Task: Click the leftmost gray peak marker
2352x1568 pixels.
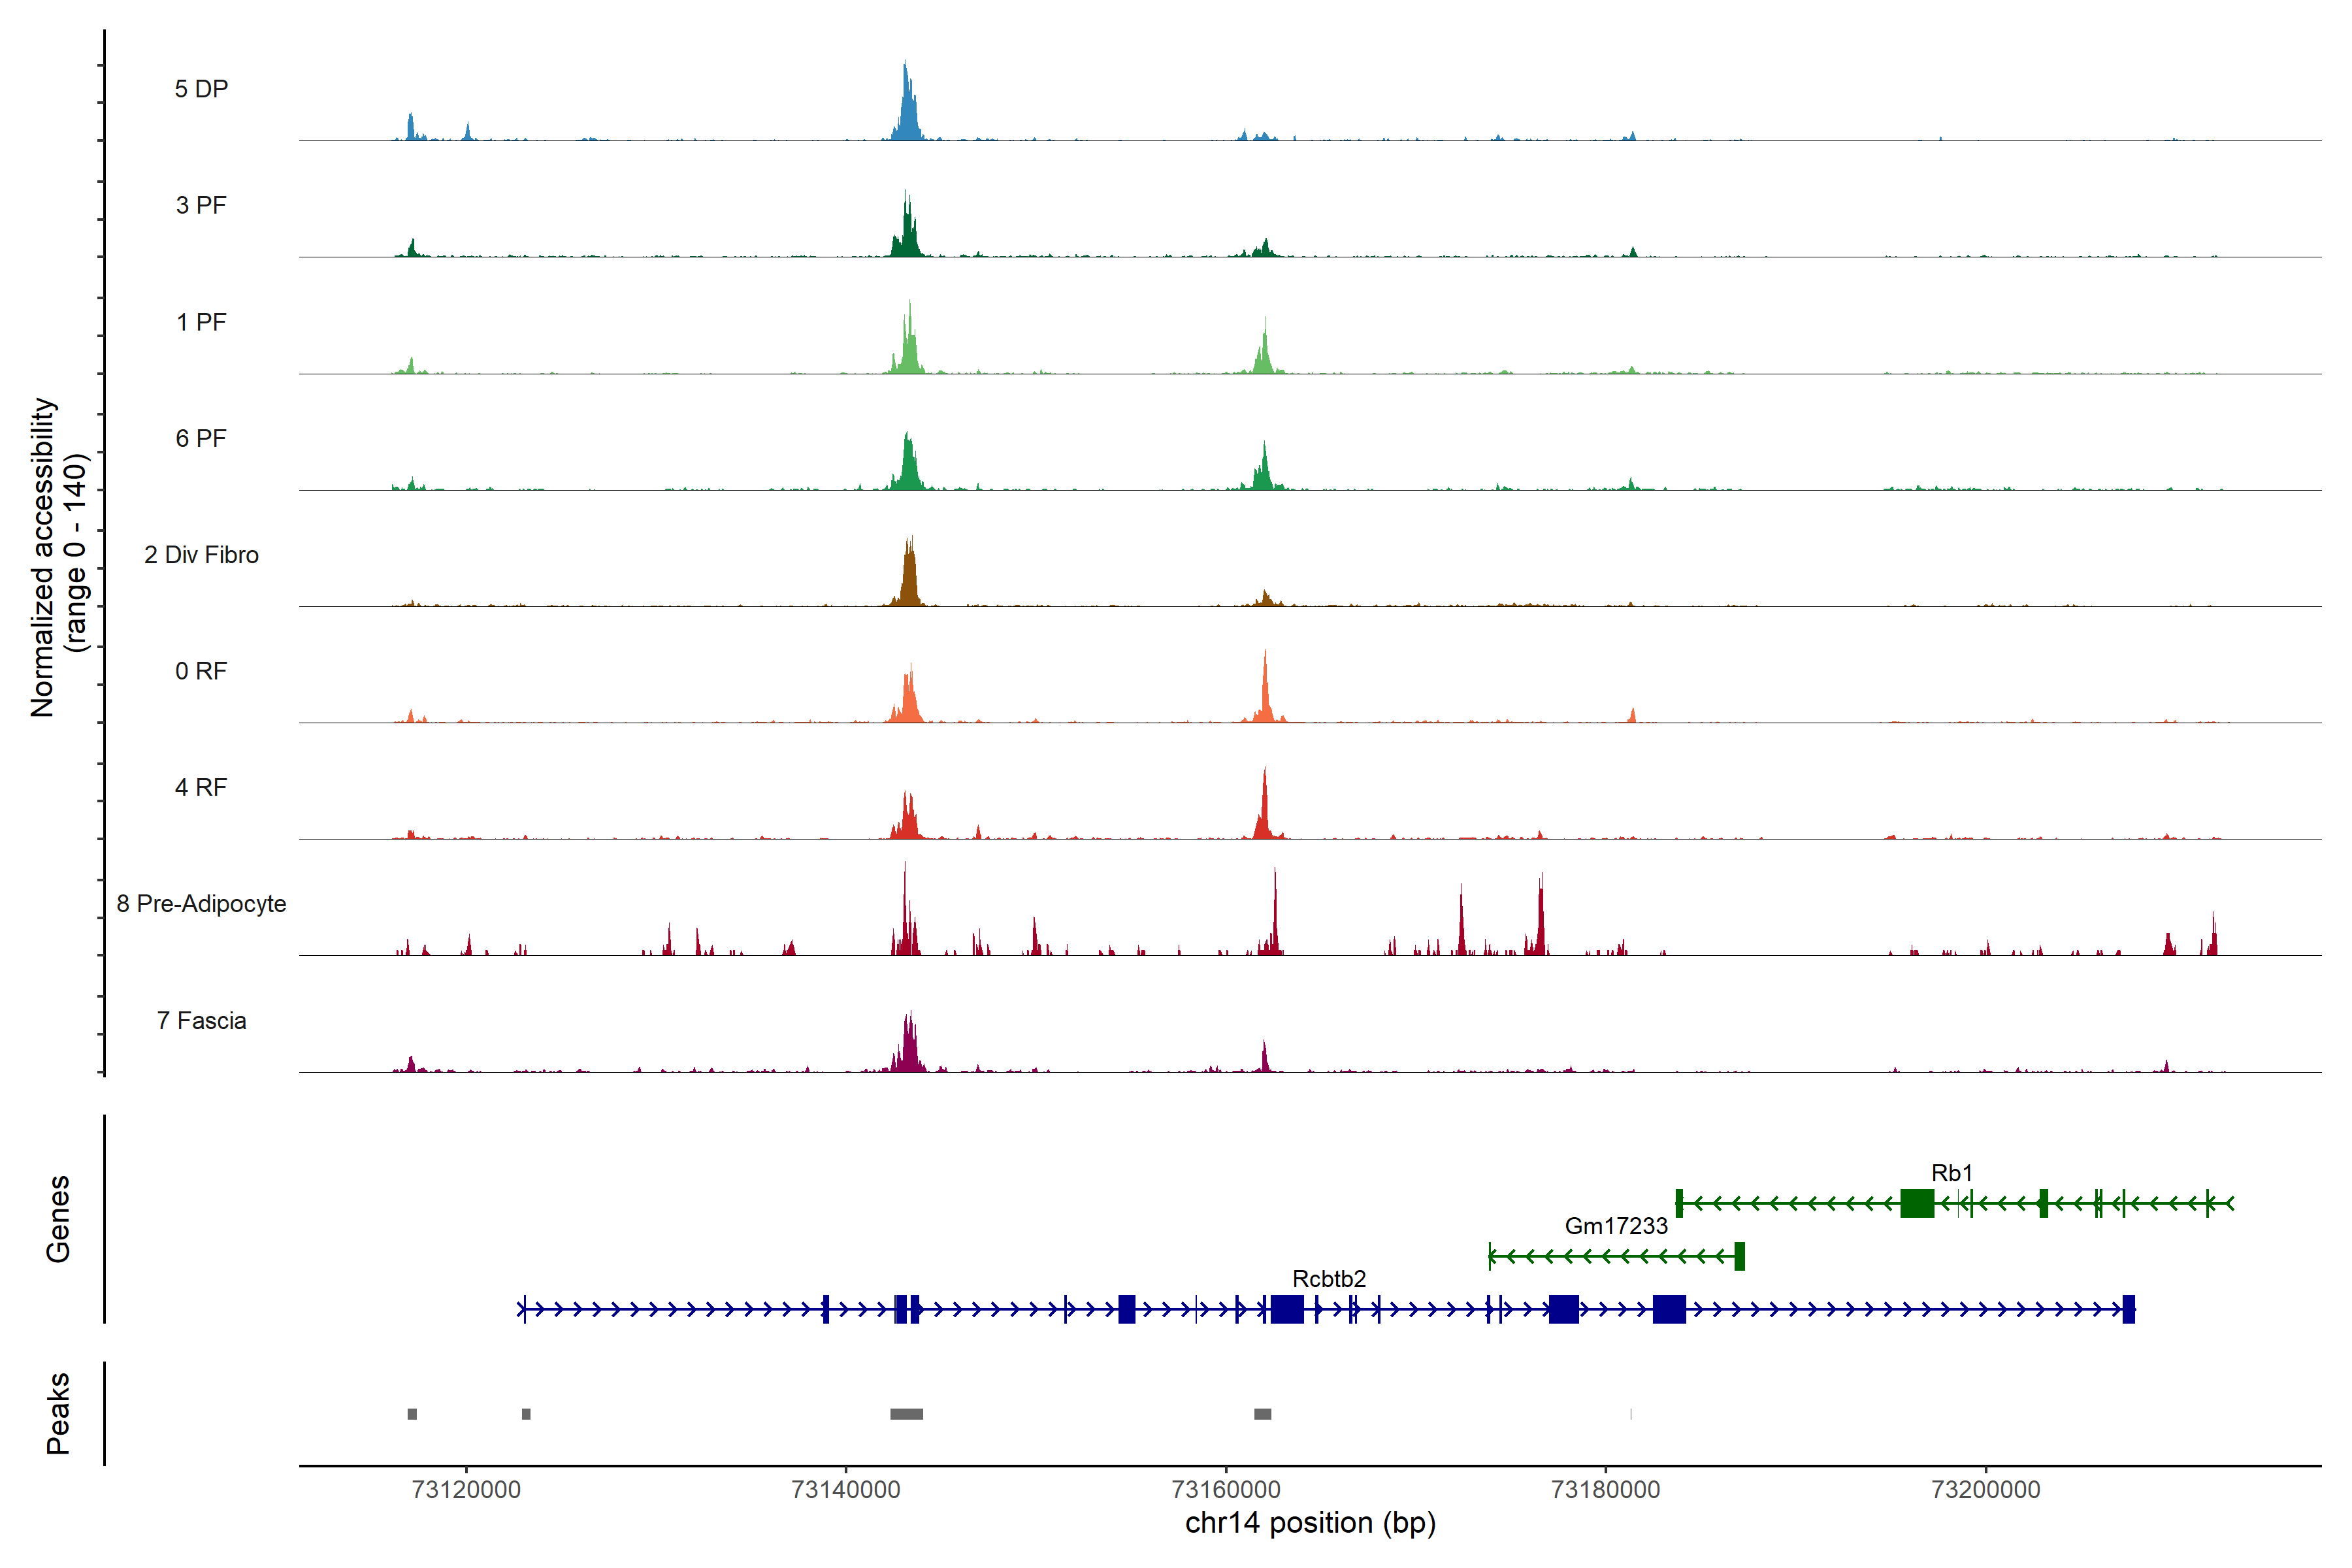Action: [x=412, y=1413]
